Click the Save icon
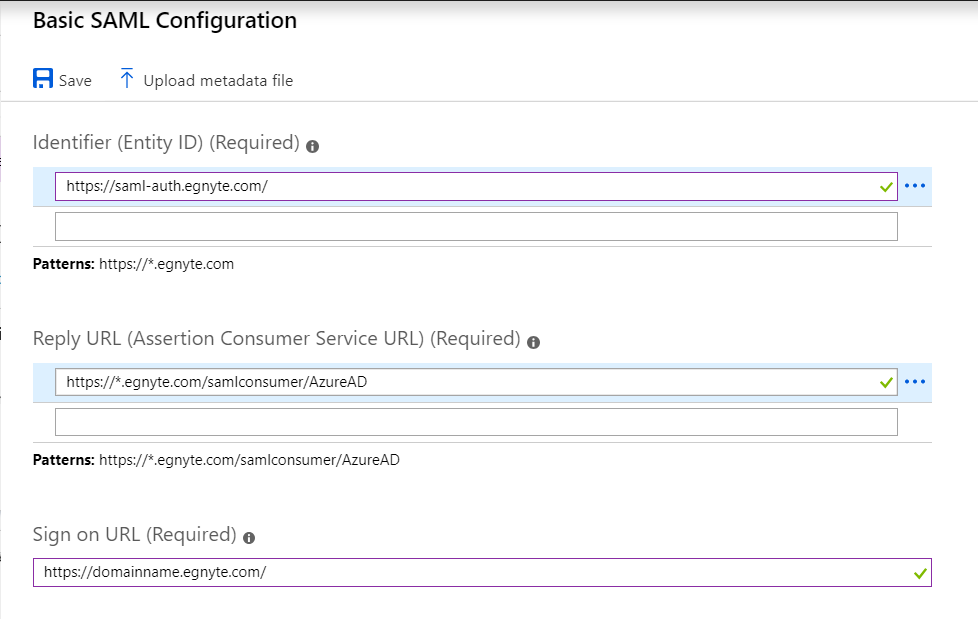Viewport: 978px width, 619px height. click(42, 78)
